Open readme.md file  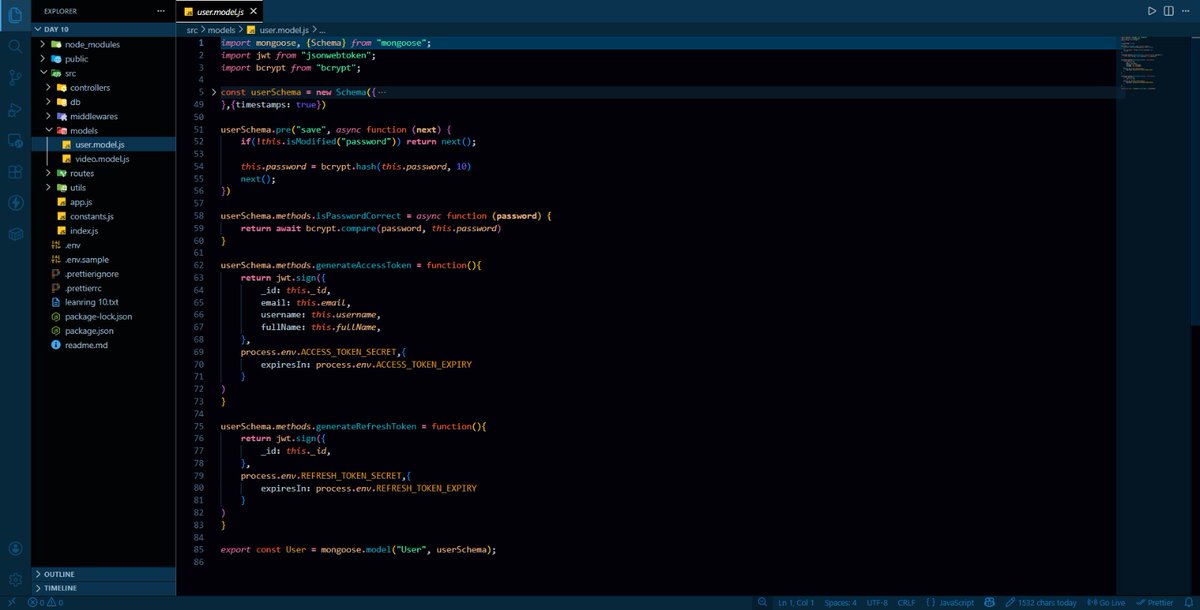click(x=103, y=345)
